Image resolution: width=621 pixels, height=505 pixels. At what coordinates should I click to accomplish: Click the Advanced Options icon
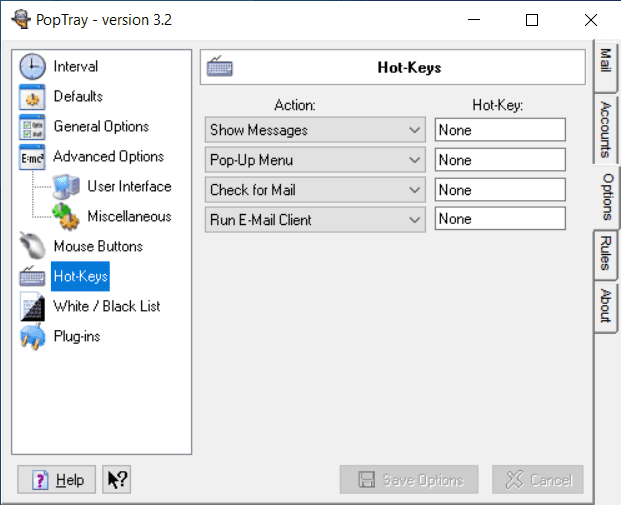(33, 157)
